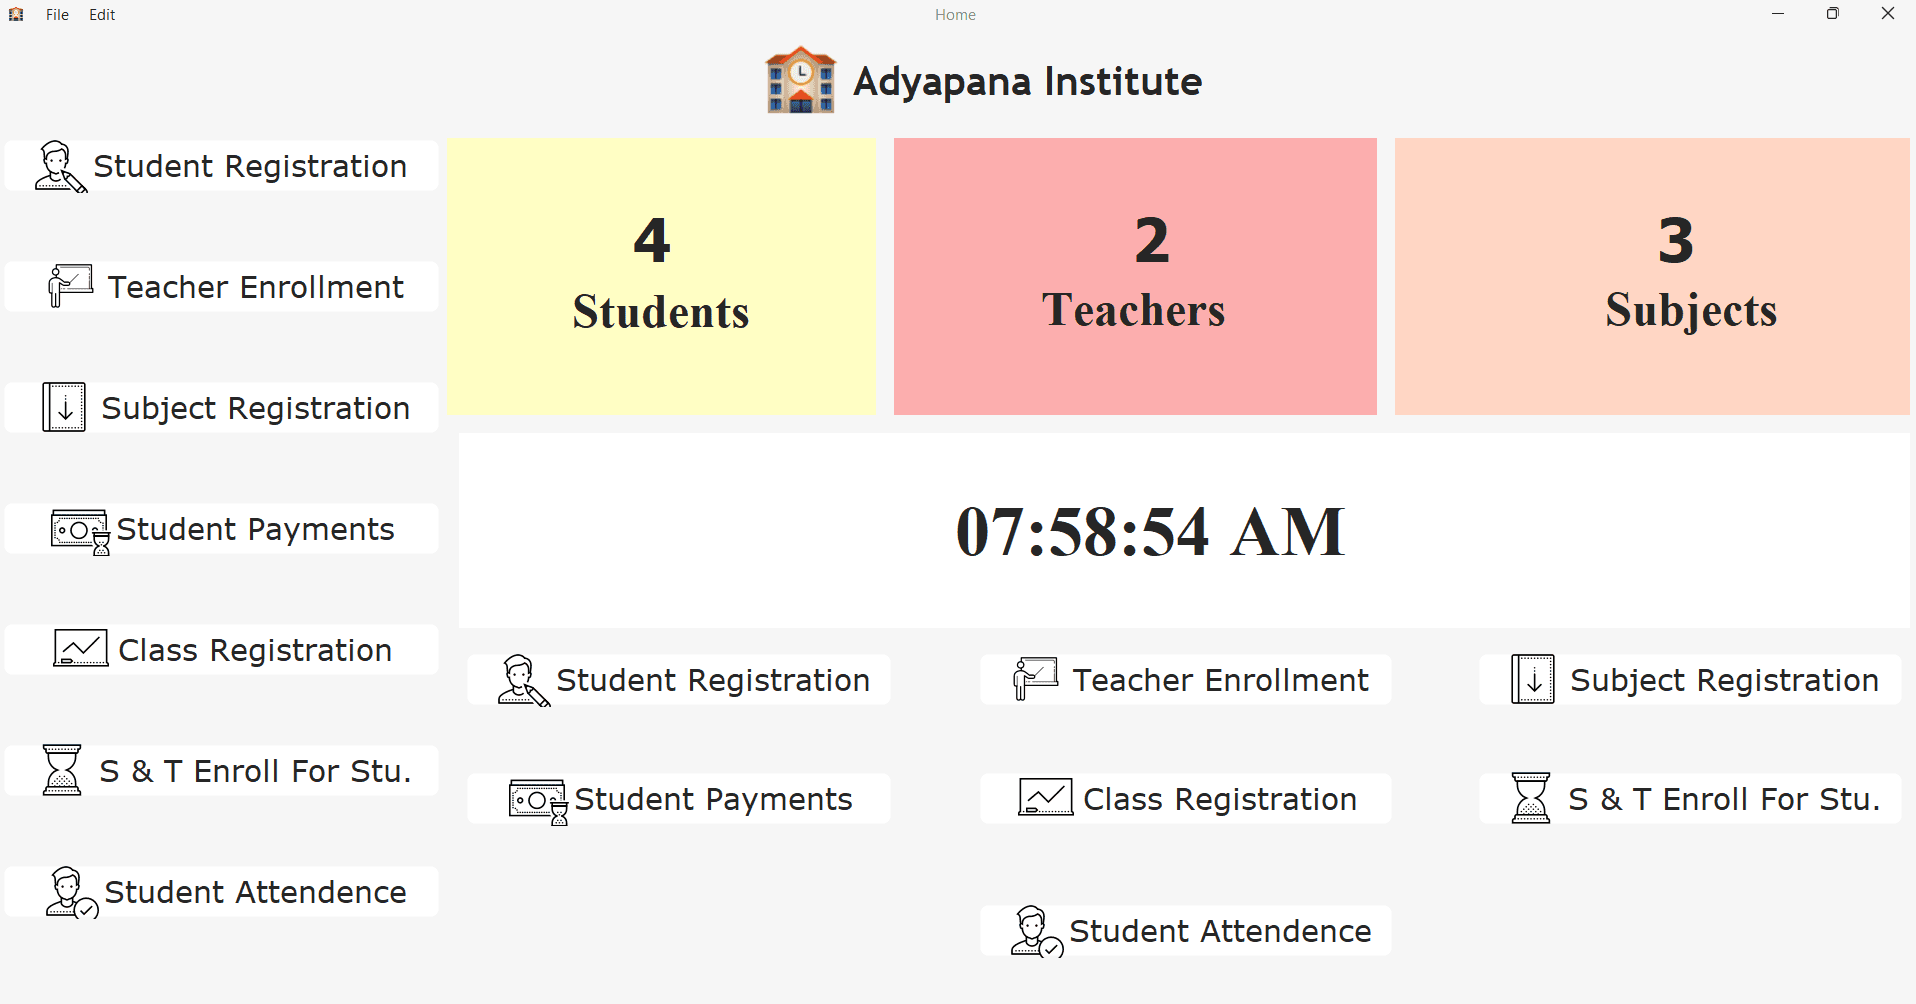
Task: Click the peach Subjects count tile
Action: tap(1652, 276)
